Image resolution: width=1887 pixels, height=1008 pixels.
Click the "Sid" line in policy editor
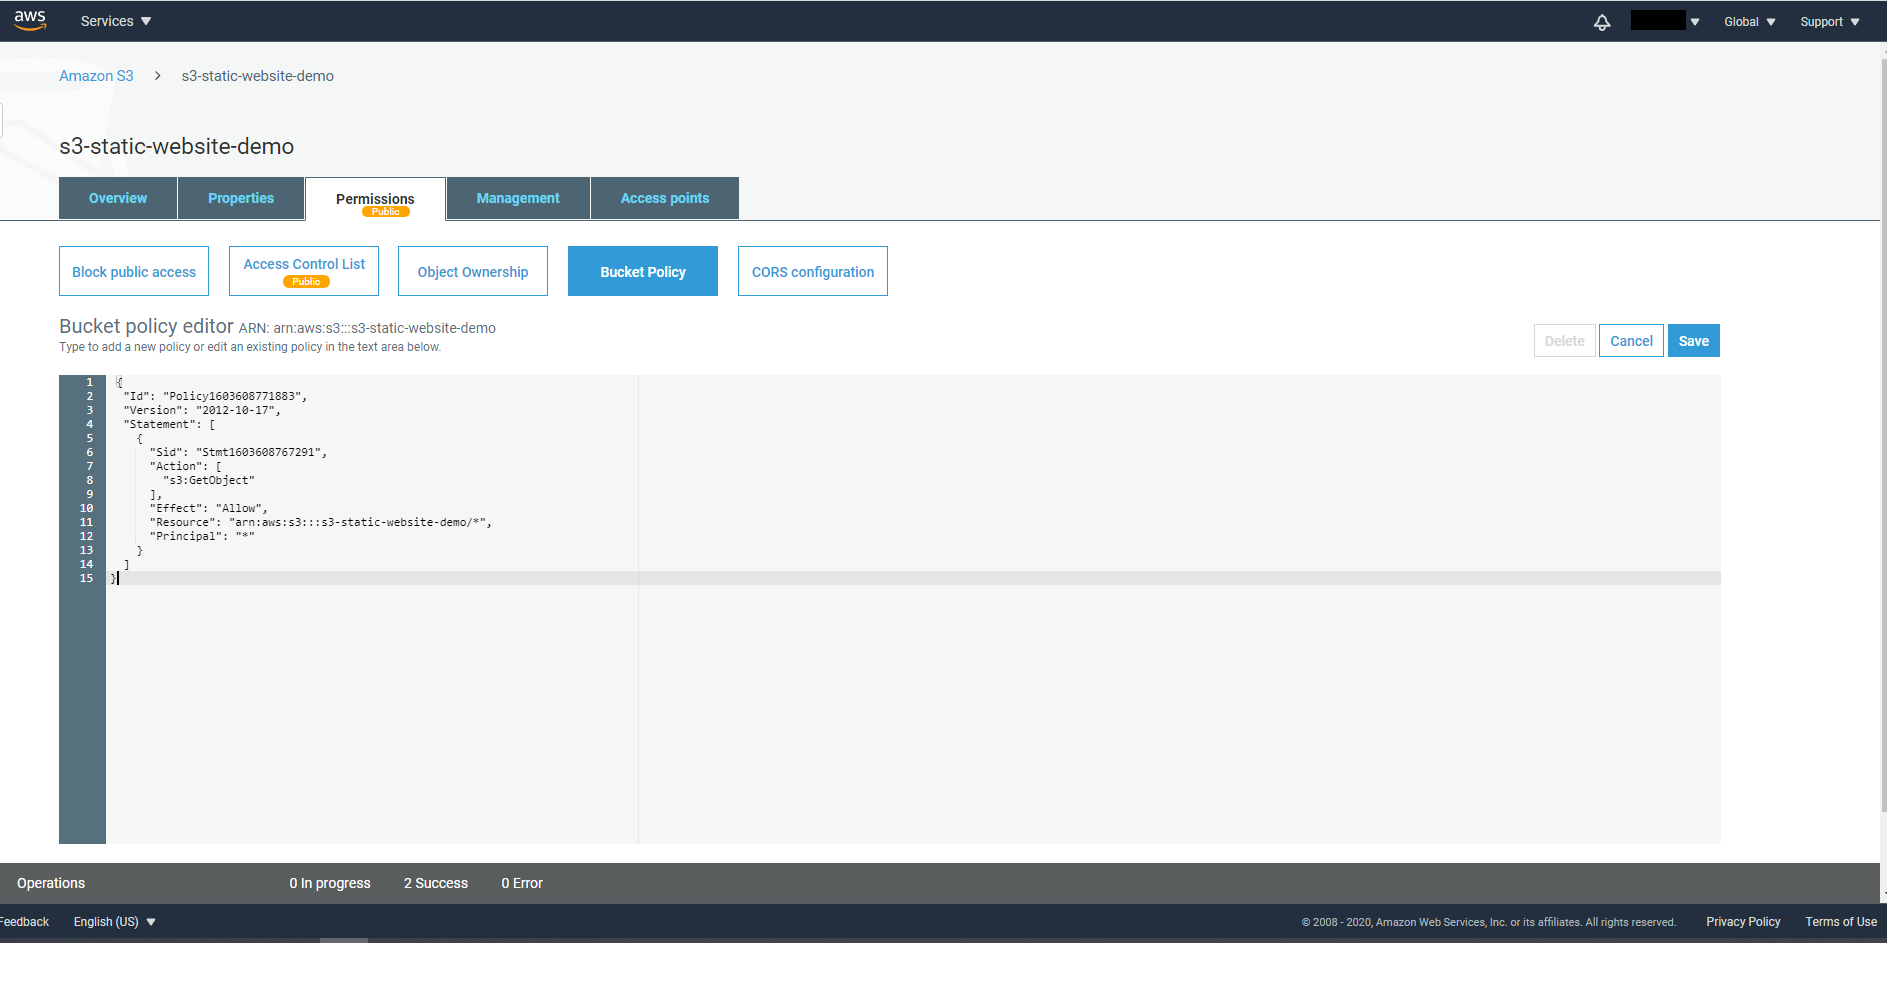pyautogui.click(x=238, y=452)
